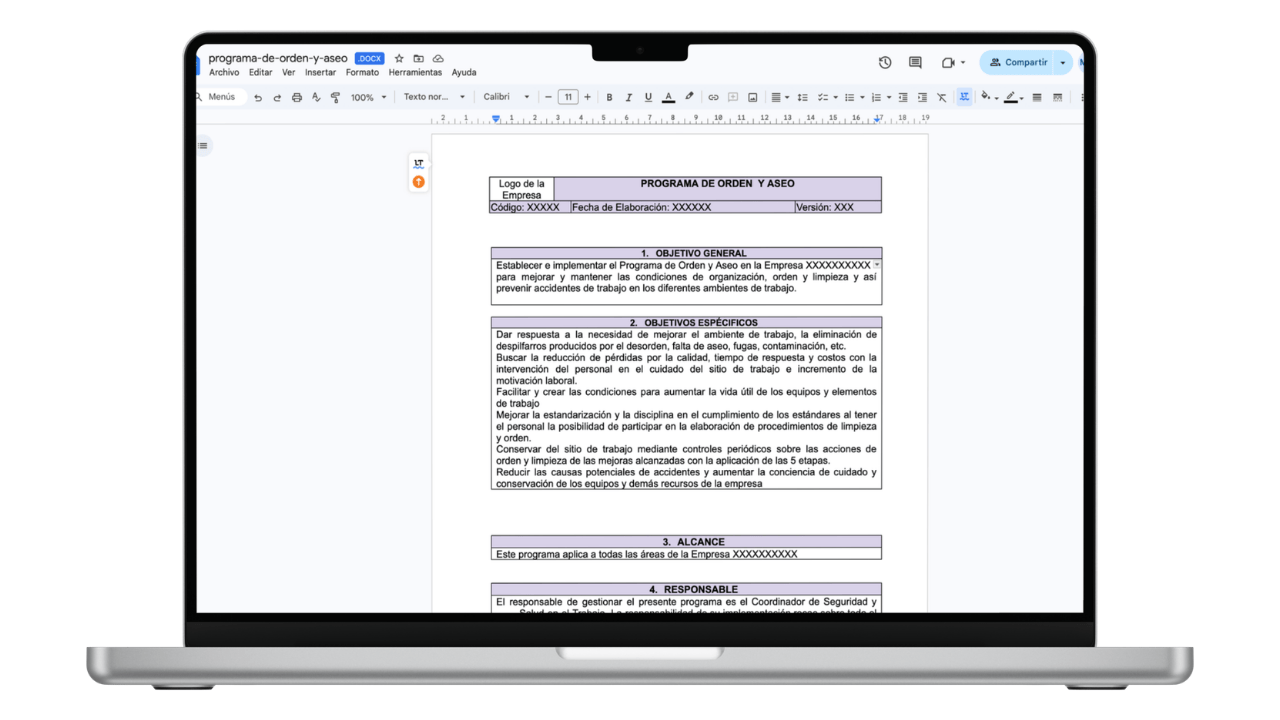Viewport: 1280px width, 720px height.
Task: Run the spell check tool
Action: tap(316, 97)
